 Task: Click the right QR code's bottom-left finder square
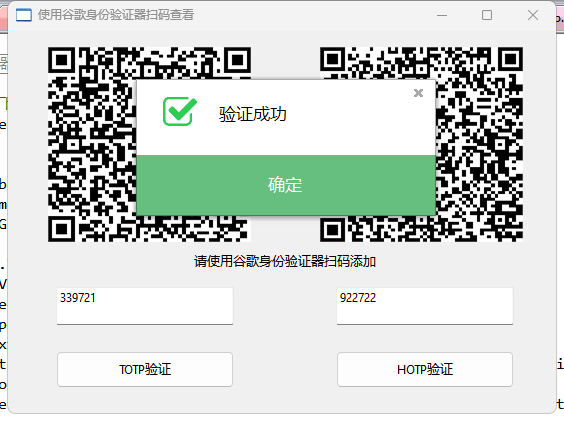click(333, 228)
